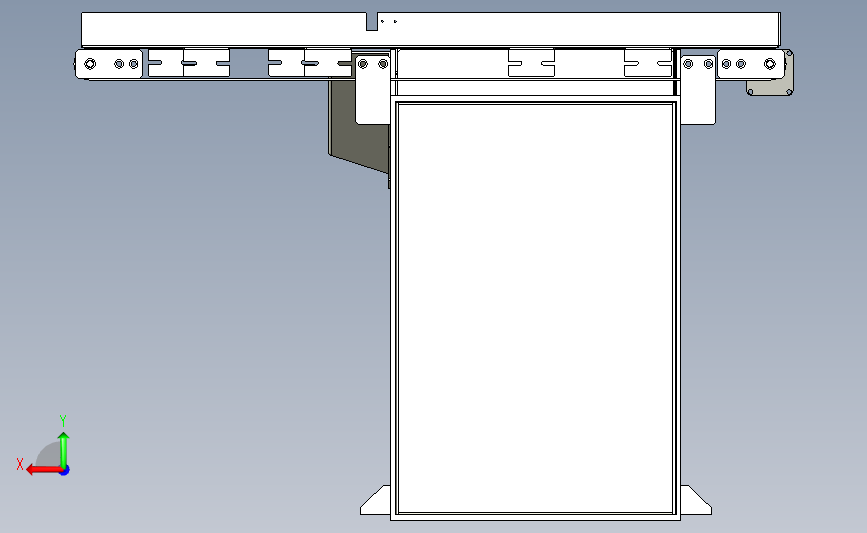Select the long top horizontal beam
This screenshot has width=867, height=533.
431,29
